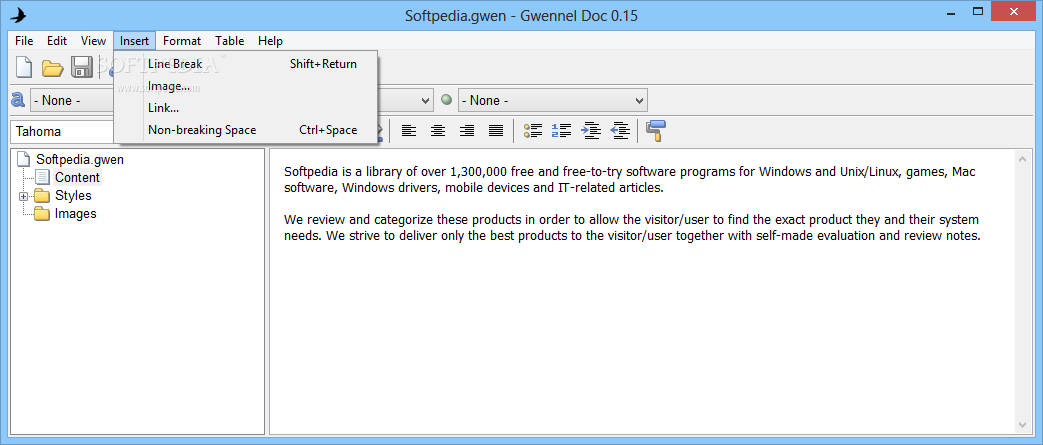
Task: Click the Gwennel bird icon in the title bar
Action: pos(18,15)
